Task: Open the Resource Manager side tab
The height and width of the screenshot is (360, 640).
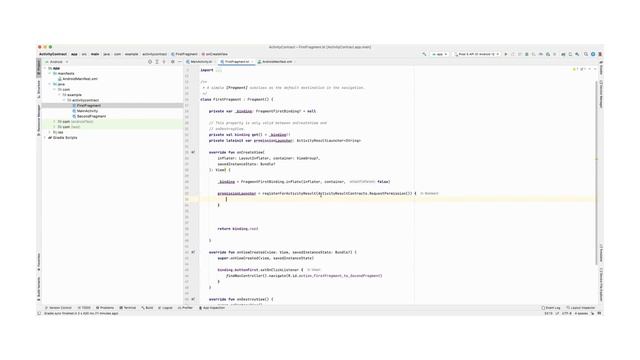Action: click(x=39, y=120)
